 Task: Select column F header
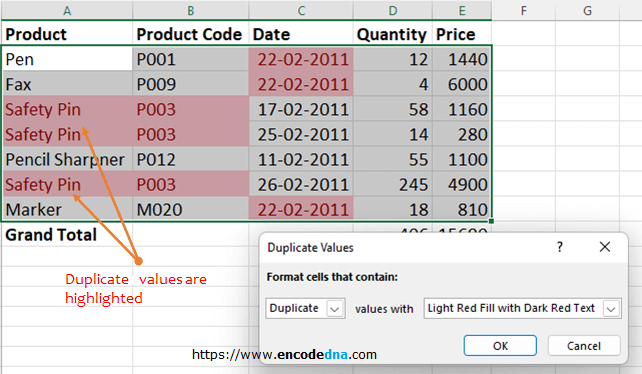524,10
